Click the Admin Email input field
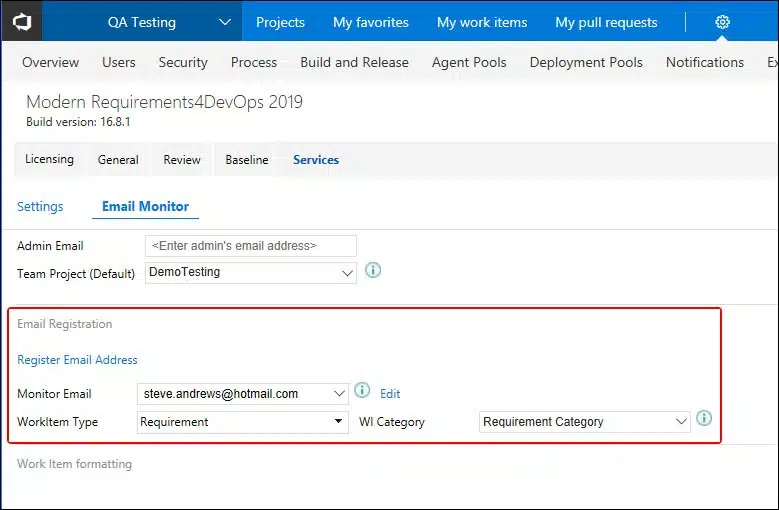 [x=250, y=245]
